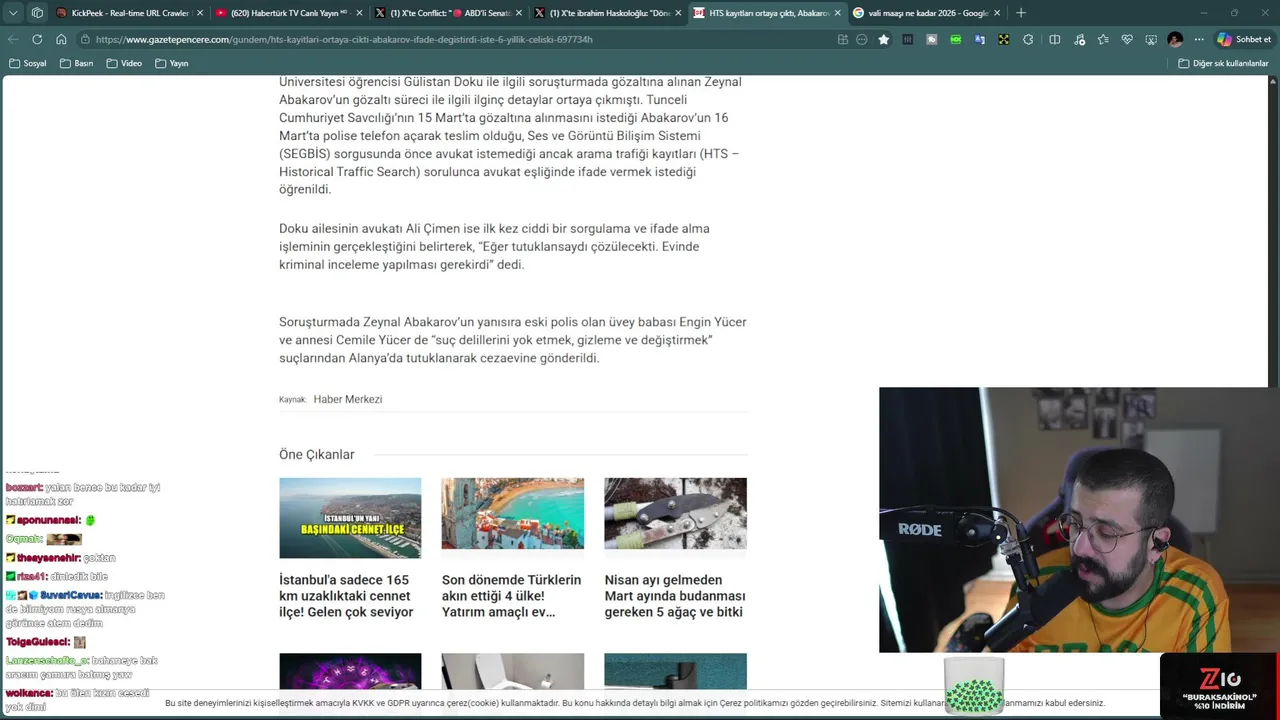Viewport: 1280px width, 720px height.
Task: Open the Sohbet et Copilot button
Action: [1244, 39]
